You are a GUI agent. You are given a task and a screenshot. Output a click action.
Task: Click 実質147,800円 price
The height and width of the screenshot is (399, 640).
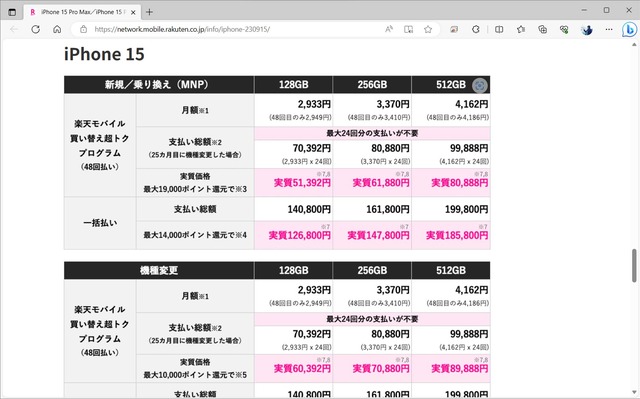378,235
